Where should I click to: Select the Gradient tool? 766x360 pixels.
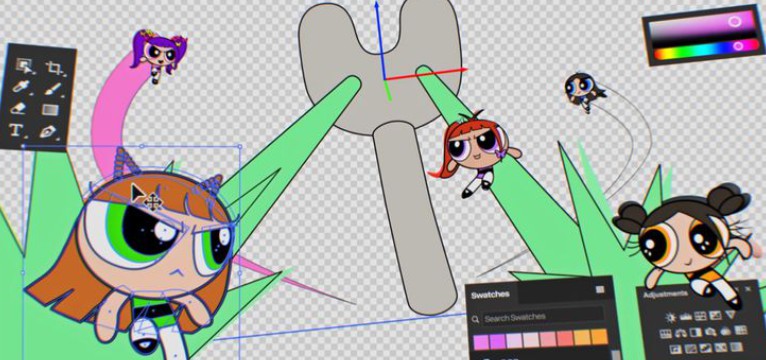click(50, 110)
